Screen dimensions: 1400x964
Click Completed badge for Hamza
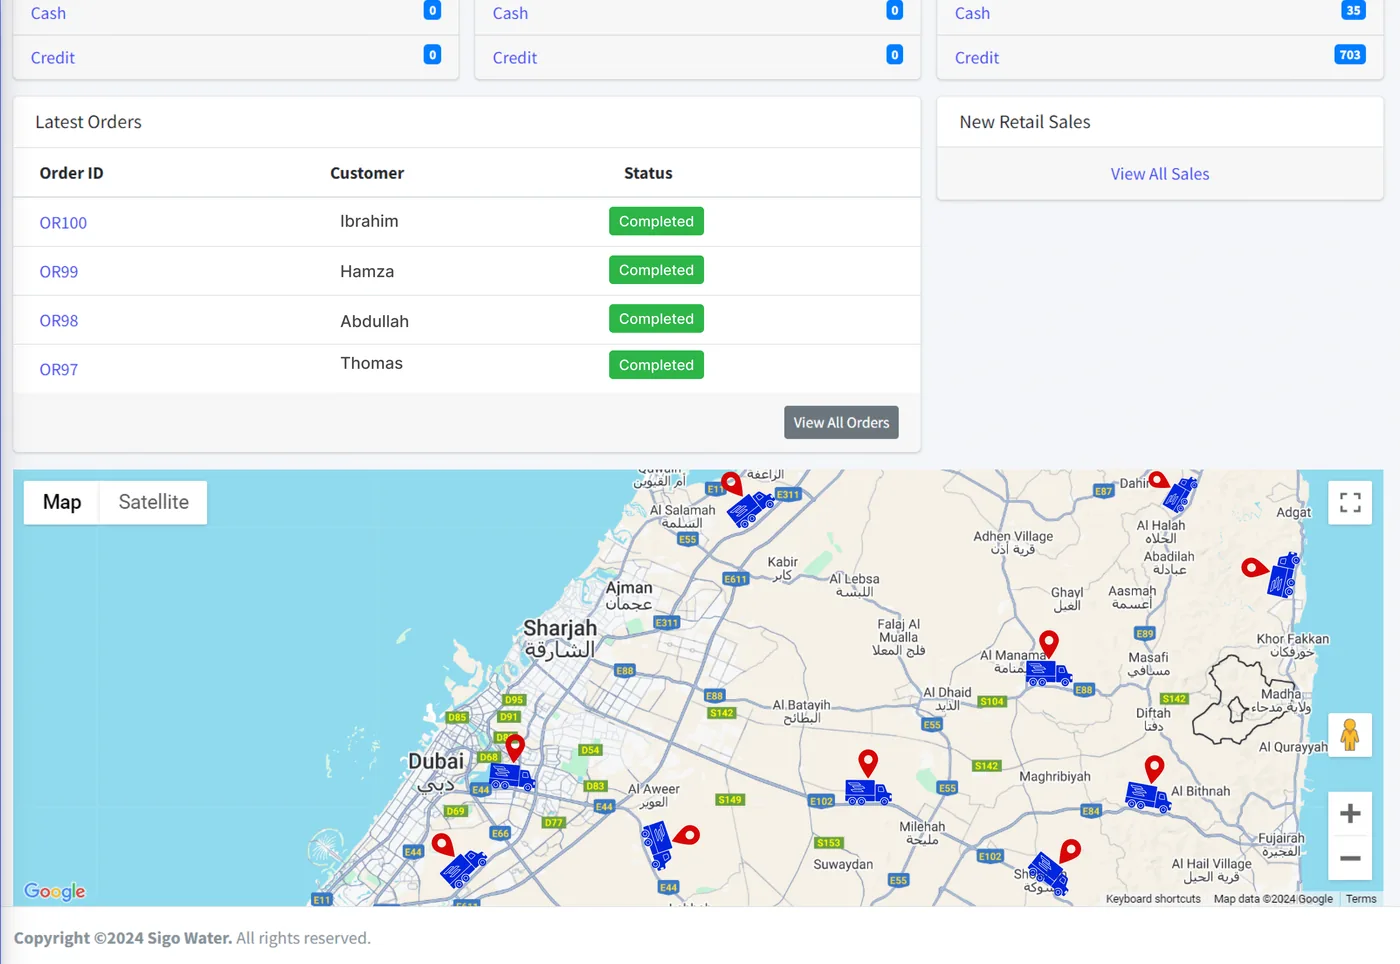tap(656, 270)
